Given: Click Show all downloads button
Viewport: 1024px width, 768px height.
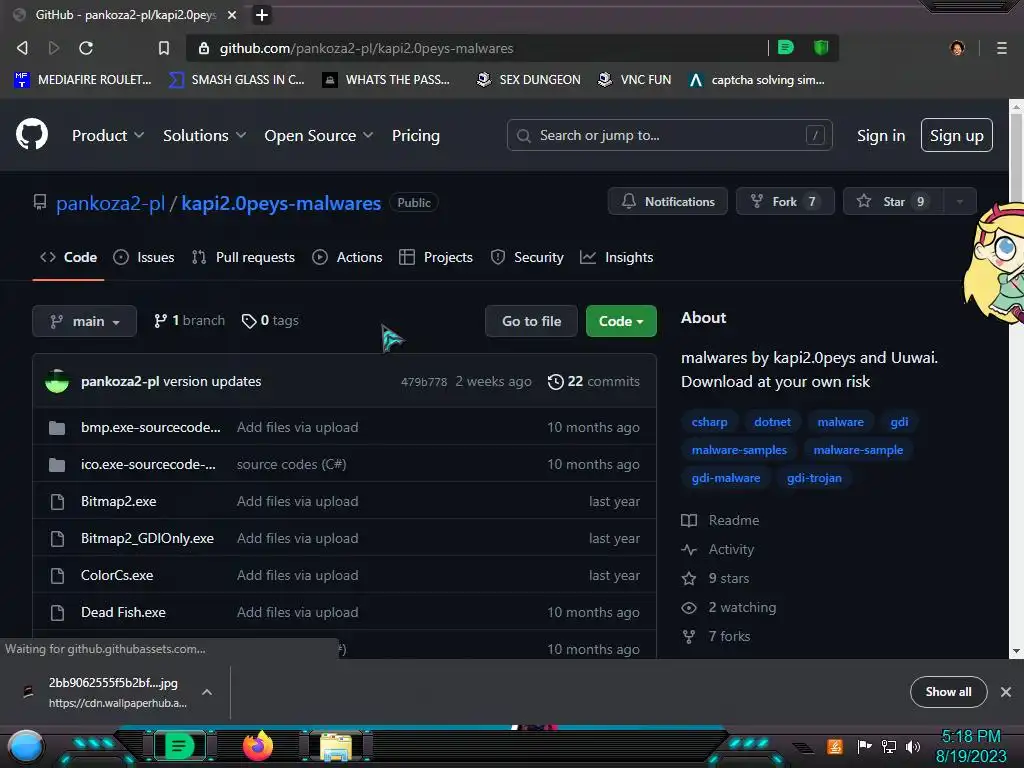Looking at the screenshot, I should tap(948, 692).
